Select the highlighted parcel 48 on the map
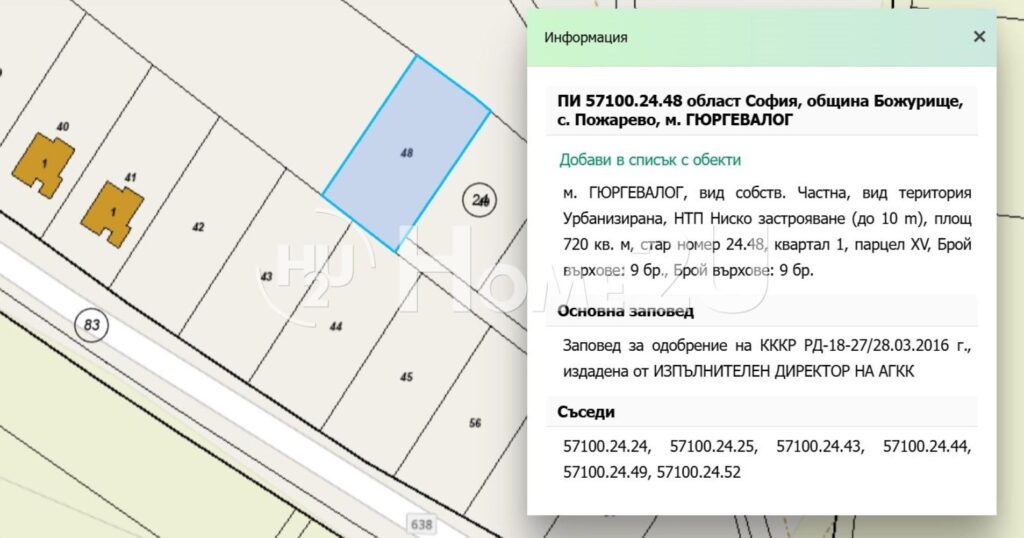Viewport: 1024px width, 538px height. (406, 153)
